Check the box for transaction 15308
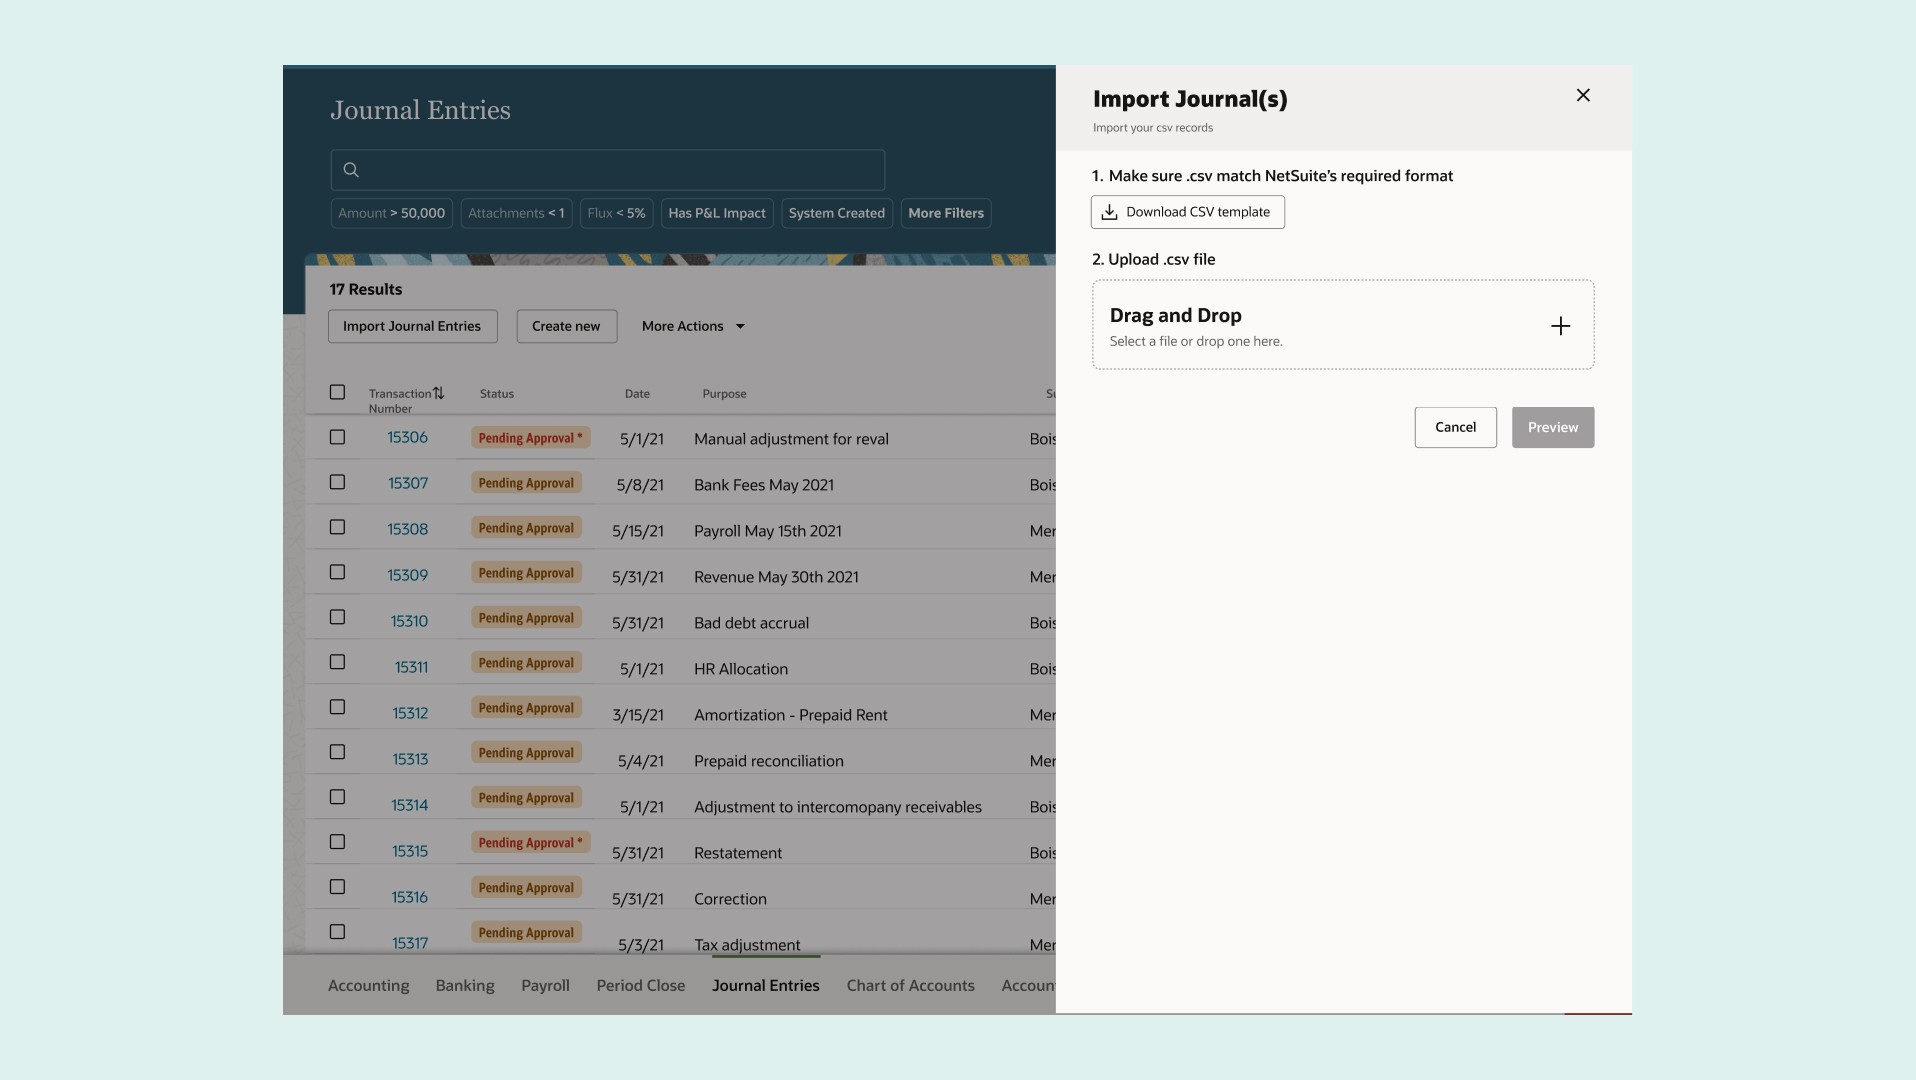The width and height of the screenshot is (1916, 1080). click(x=337, y=527)
